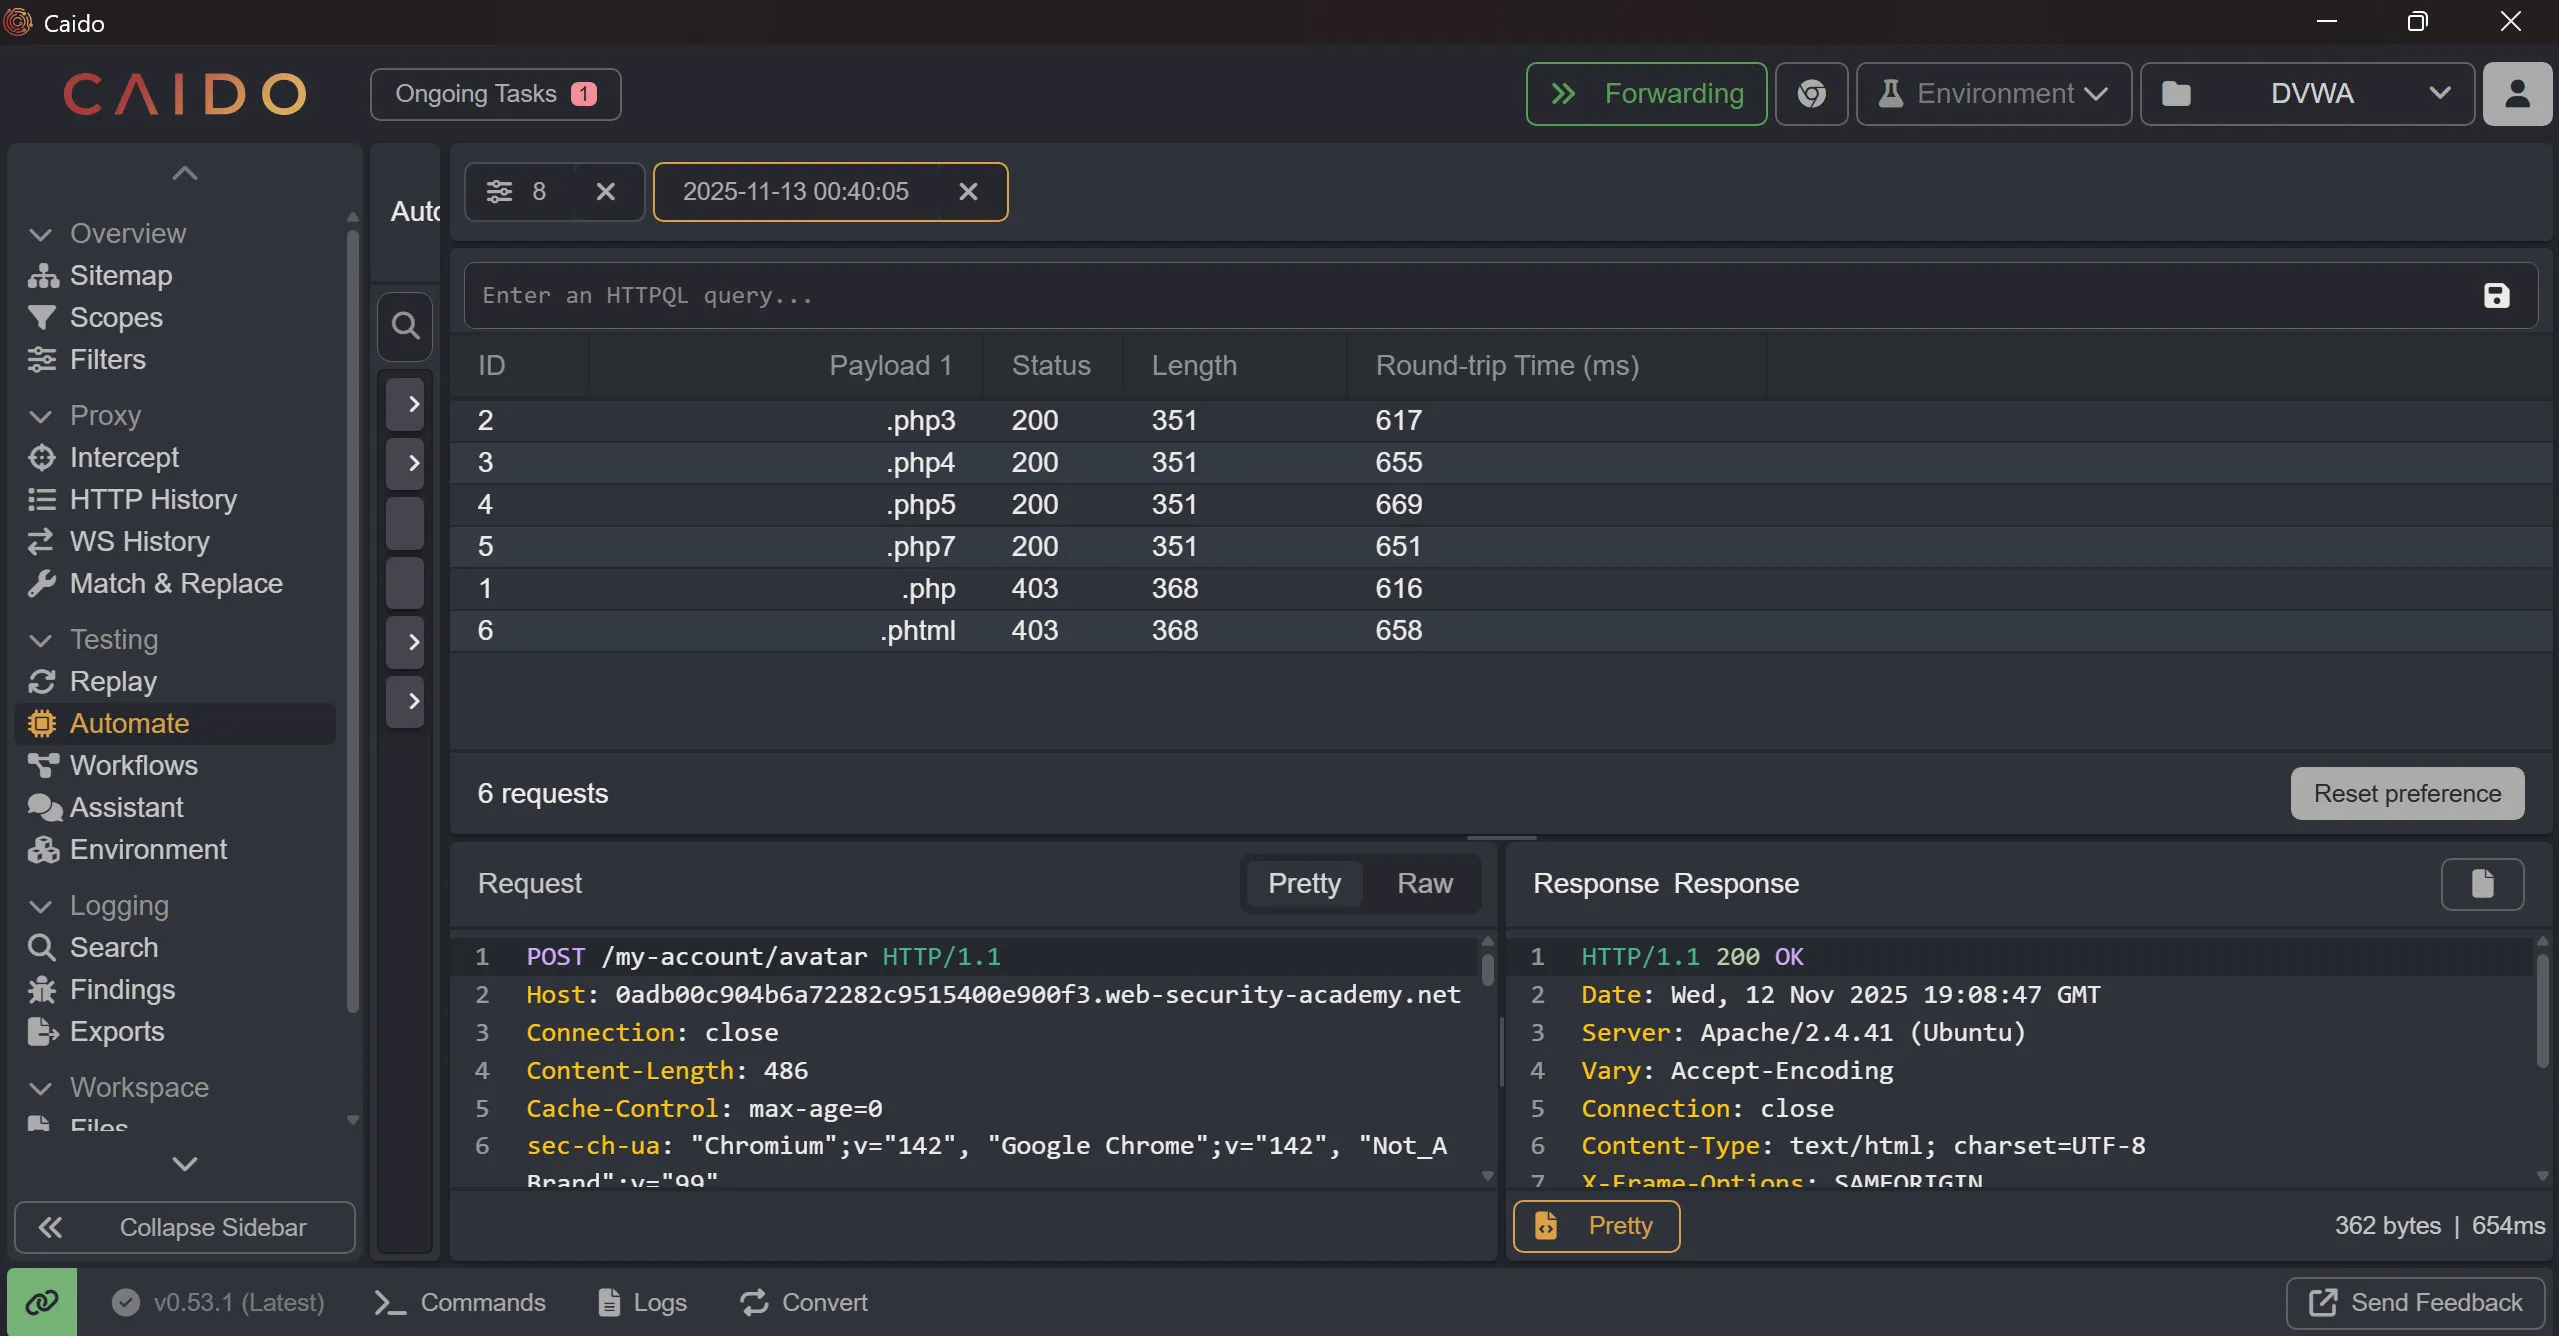Select the 2025-11-13 00:40:05 session tab
Screen dimensions: 2559x1336
pyautogui.click(x=795, y=192)
